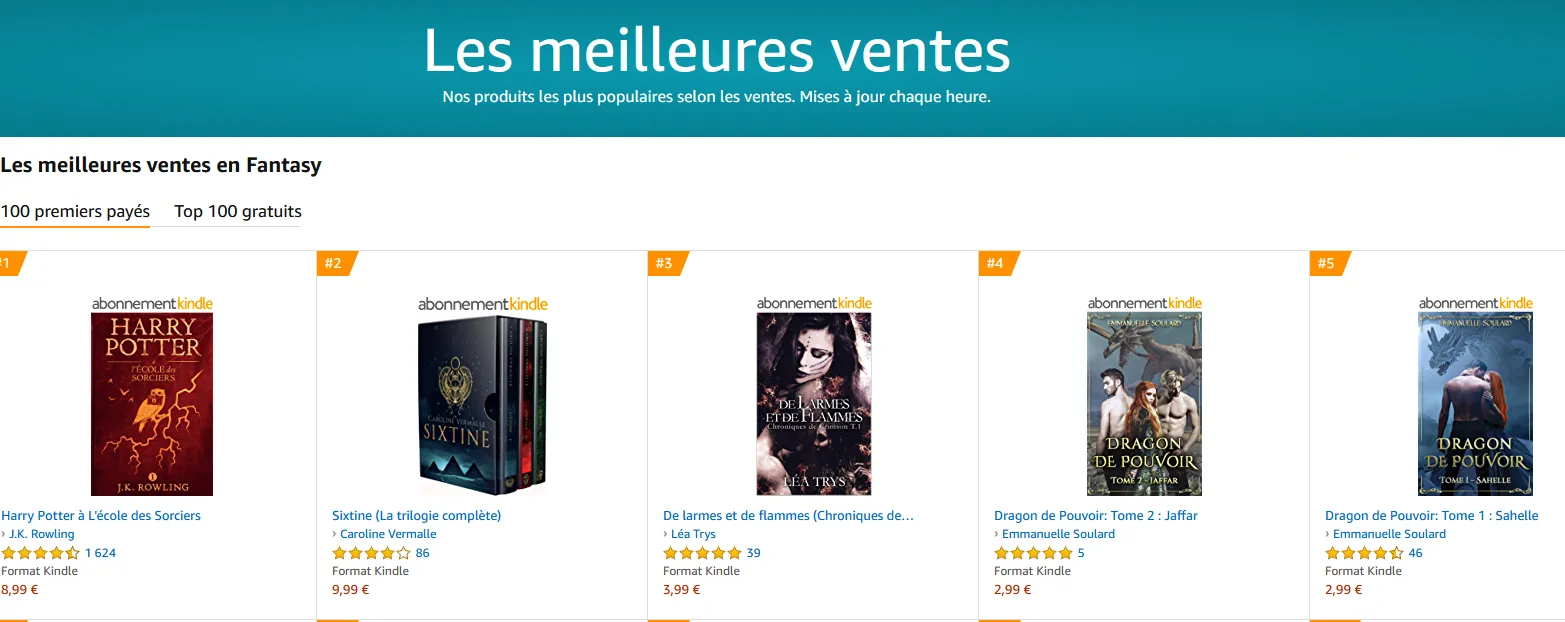Open the Sixtine trilogy box set cover
The image size is (1565, 622).
point(483,404)
